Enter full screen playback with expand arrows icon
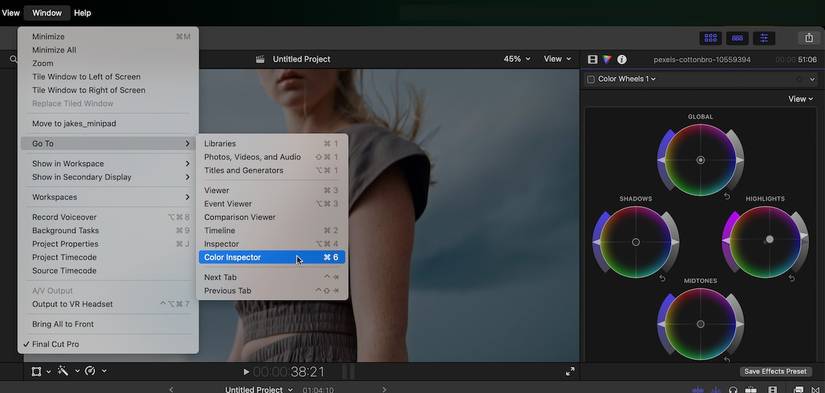 (570, 371)
